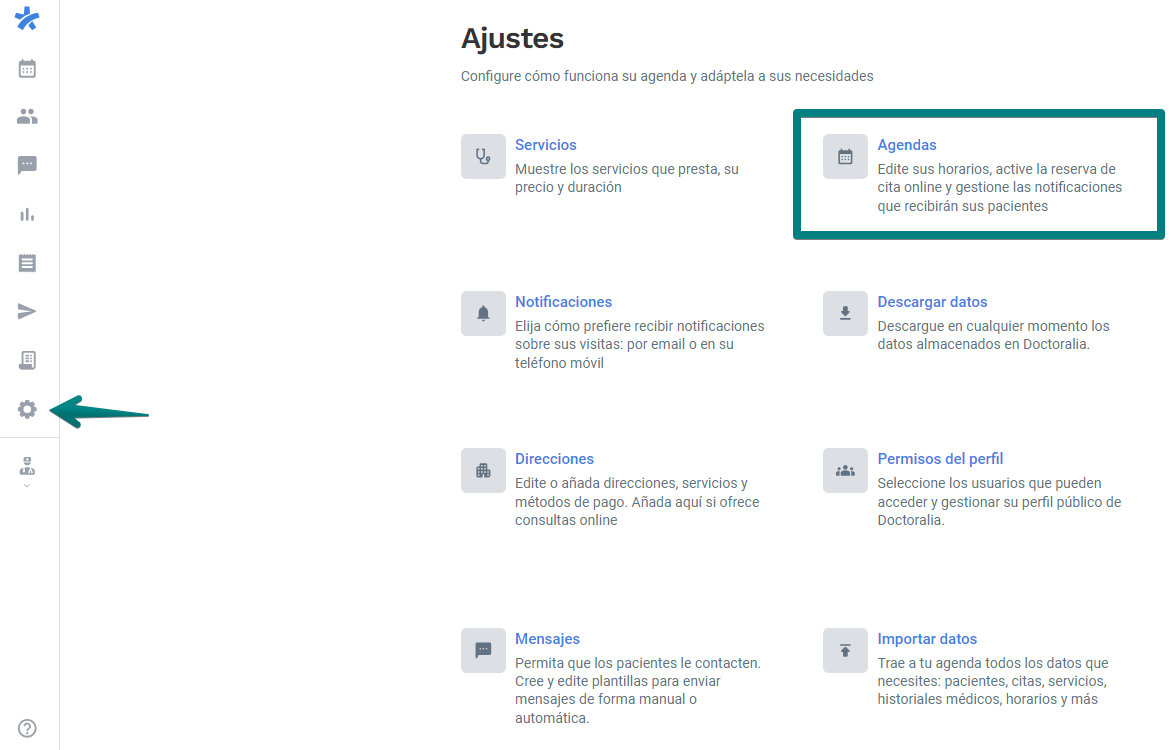Click the highlighted Agendas card
The height and width of the screenshot is (750, 1171).
[x=978, y=174]
